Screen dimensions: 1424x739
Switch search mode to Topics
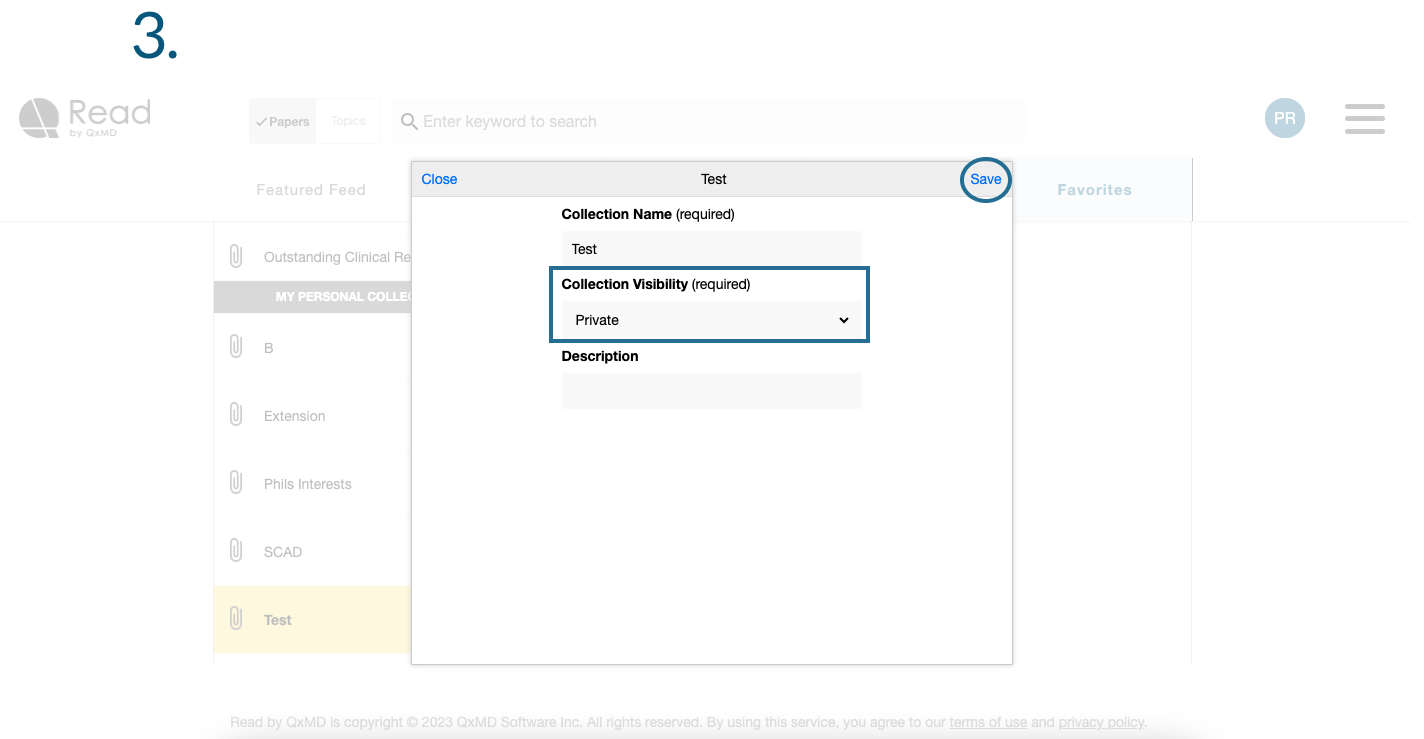click(348, 121)
